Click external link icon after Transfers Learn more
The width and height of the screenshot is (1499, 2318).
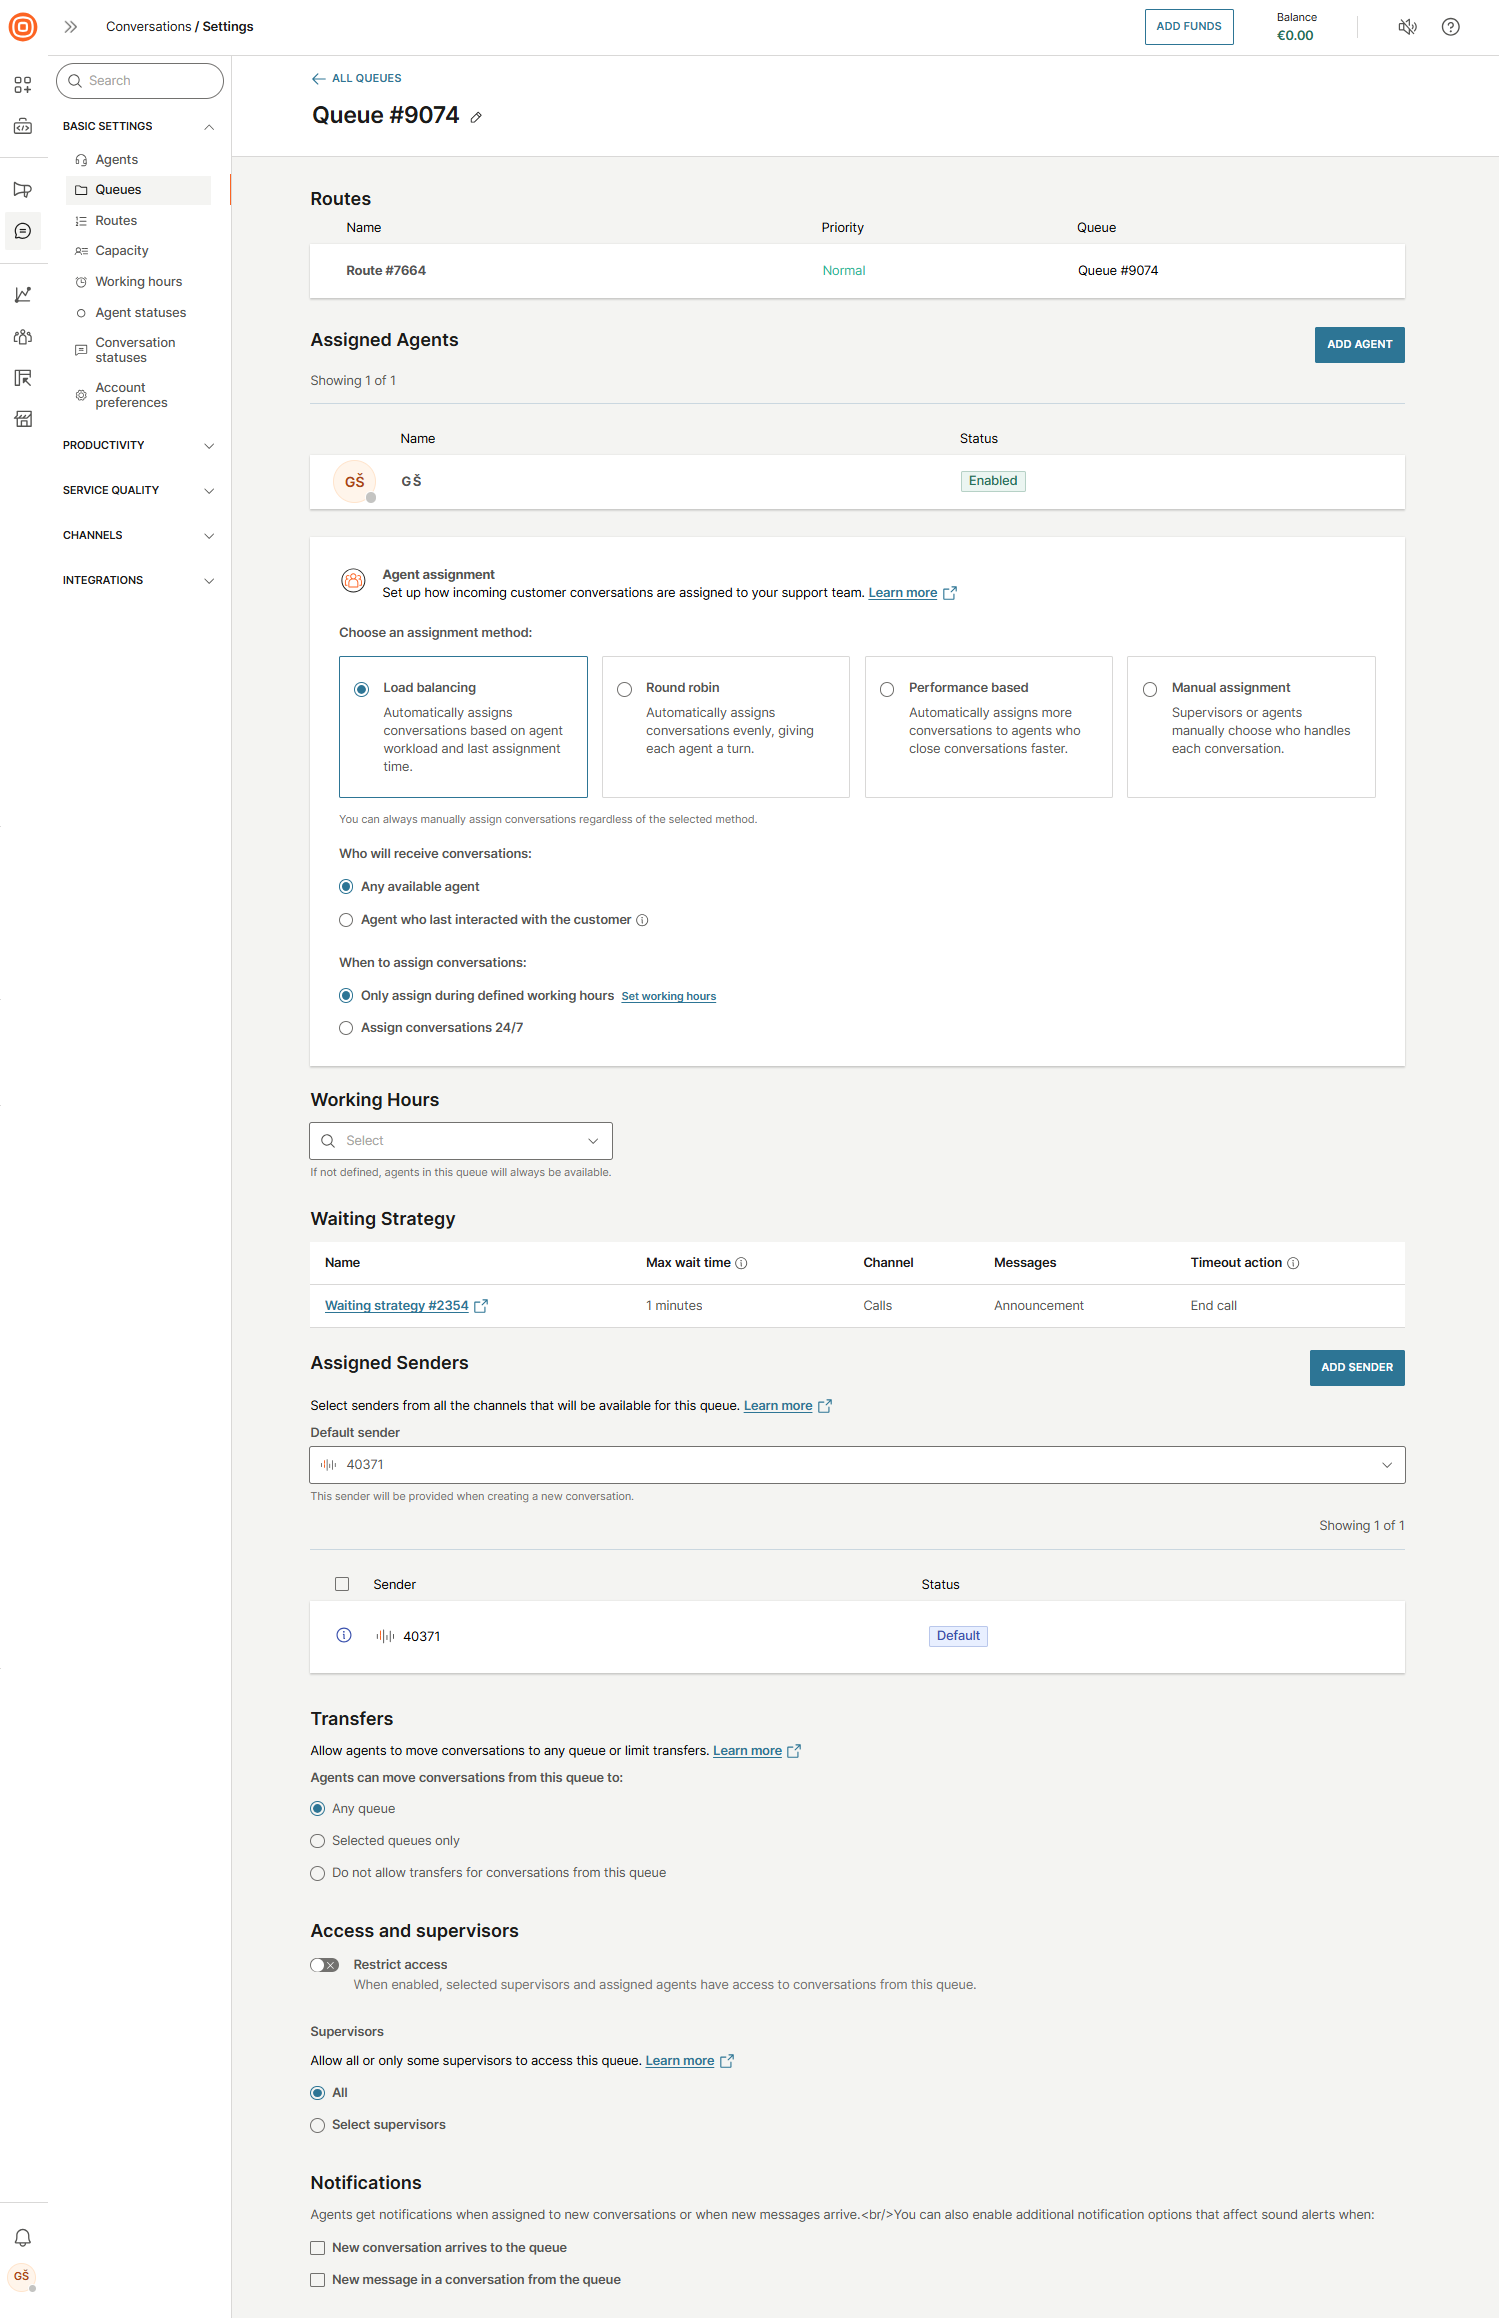(794, 1751)
